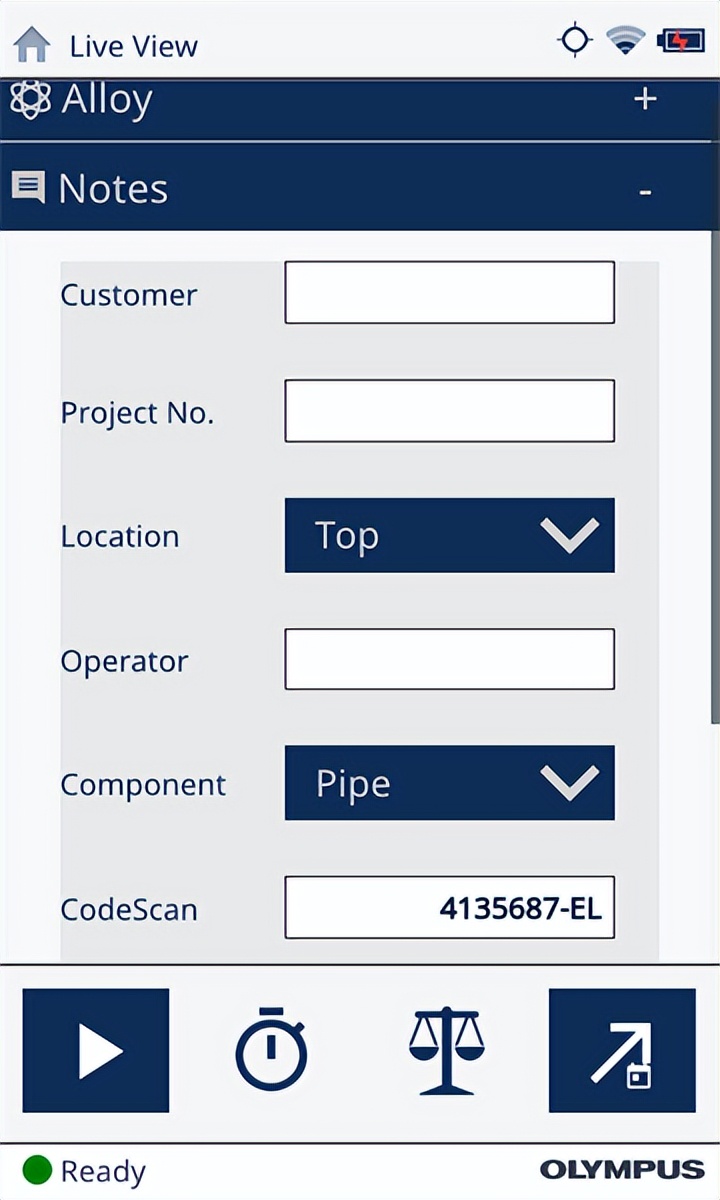Open the stopwatch test time settings
720x1200 pixels.
271,1050
